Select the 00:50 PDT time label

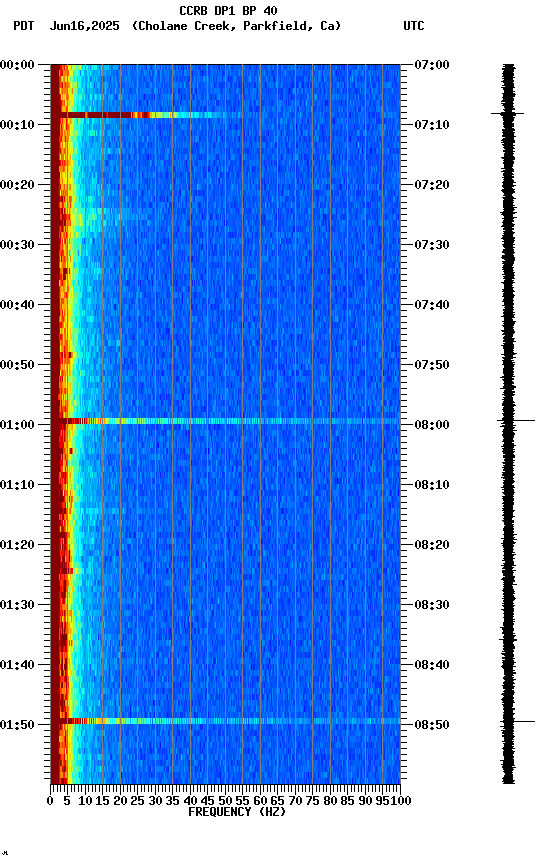[17, 365]
